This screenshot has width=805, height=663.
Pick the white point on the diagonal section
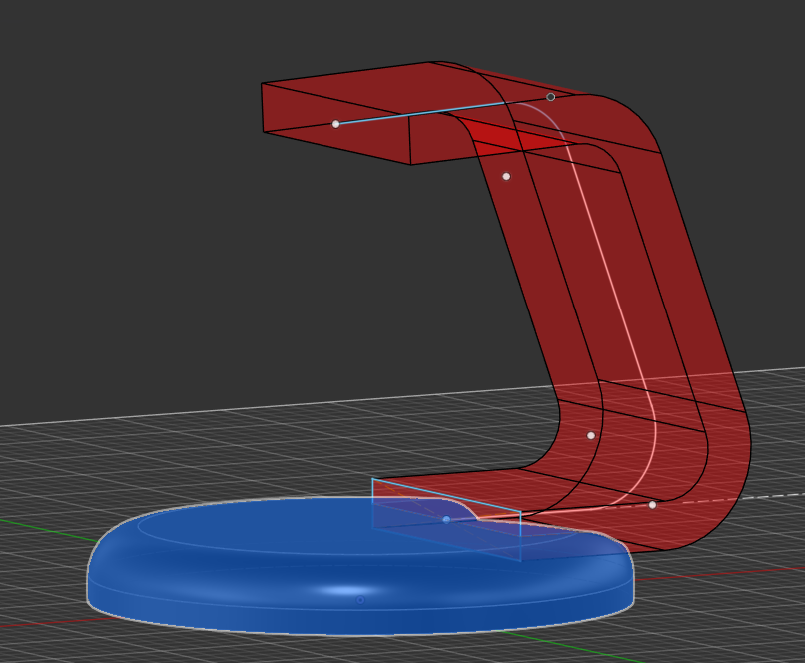[x=506, y=176]
